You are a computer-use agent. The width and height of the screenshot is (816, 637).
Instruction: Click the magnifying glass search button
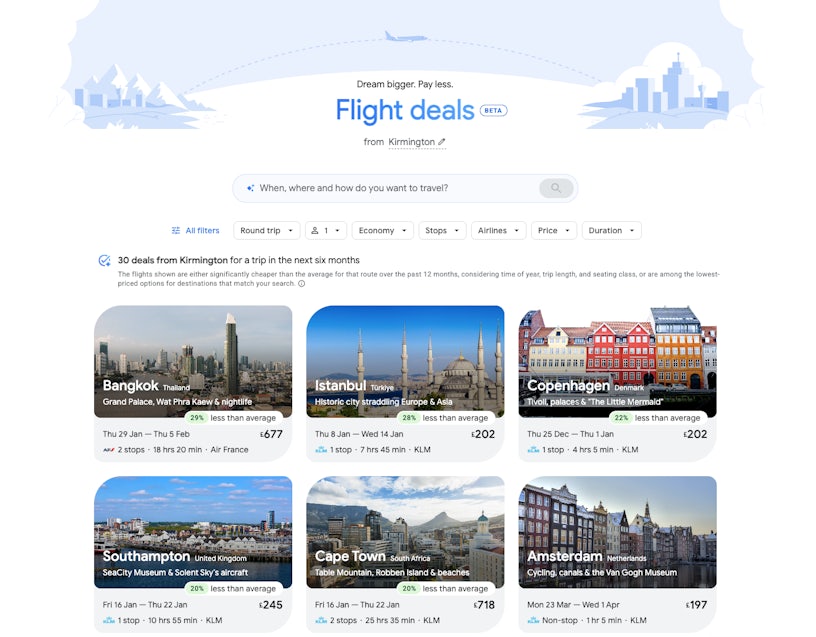pos(556,188)
